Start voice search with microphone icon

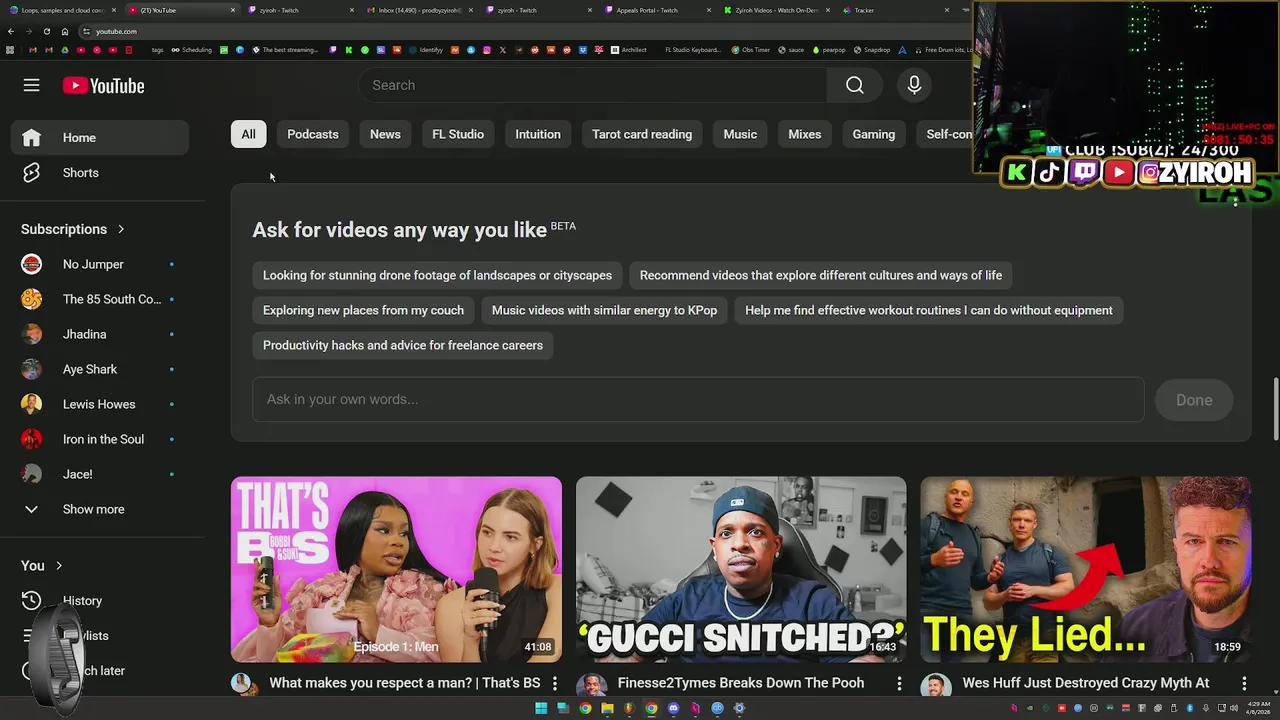click(x=914, y=85)
